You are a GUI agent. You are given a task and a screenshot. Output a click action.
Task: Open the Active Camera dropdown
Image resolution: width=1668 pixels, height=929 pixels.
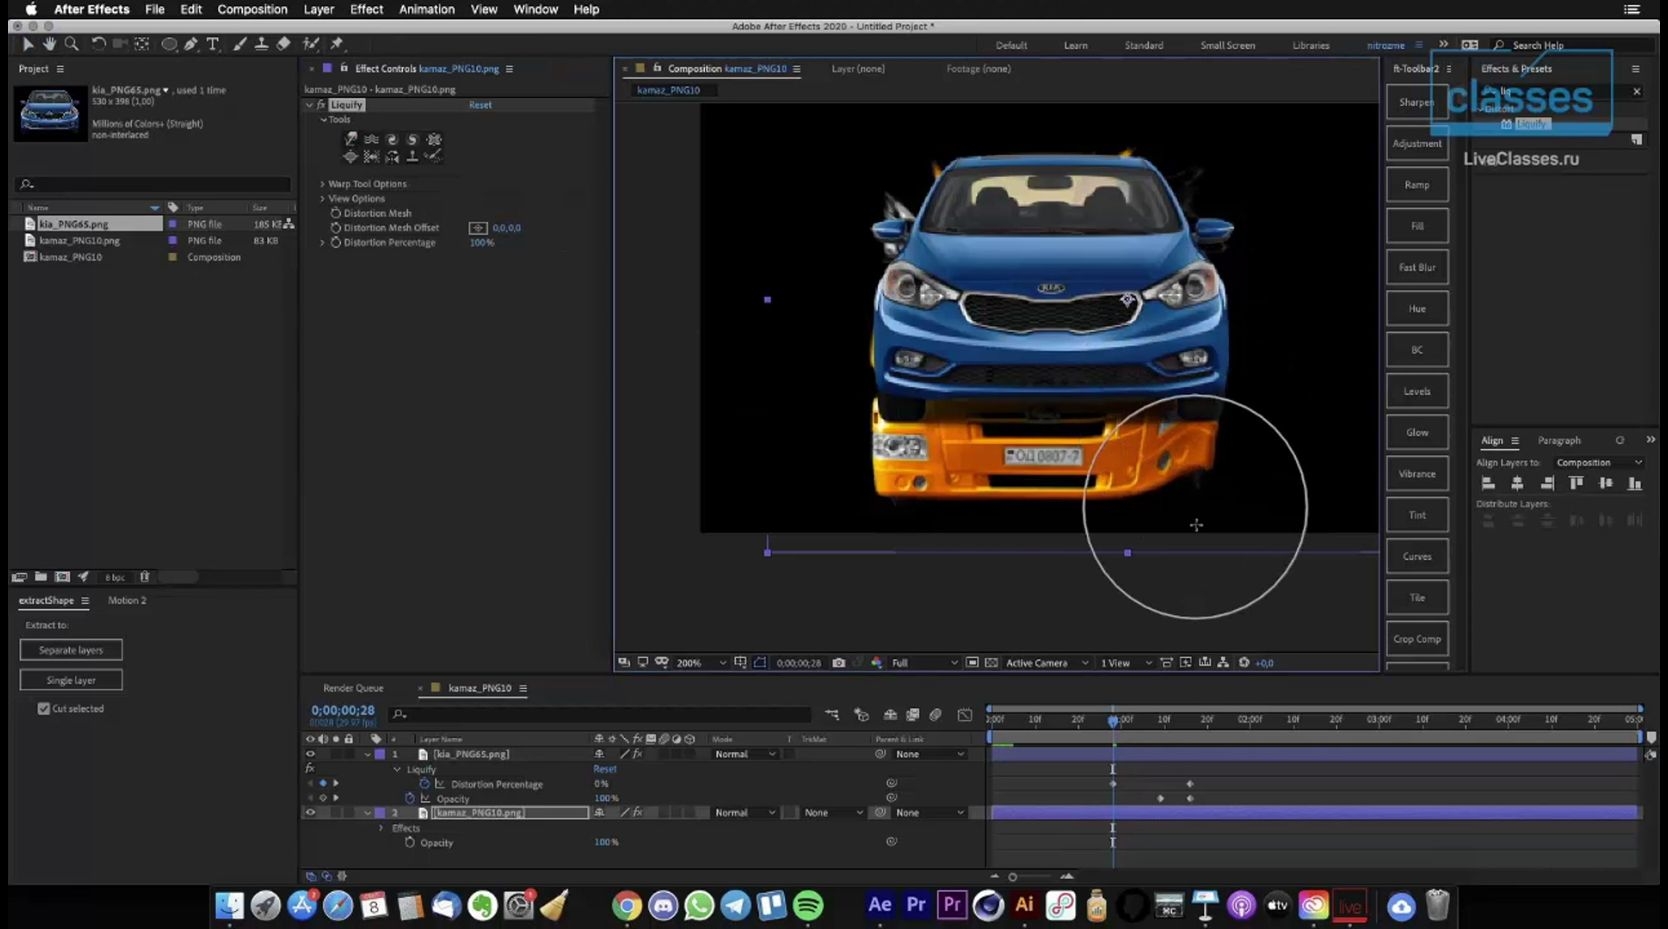point(1047,663)
